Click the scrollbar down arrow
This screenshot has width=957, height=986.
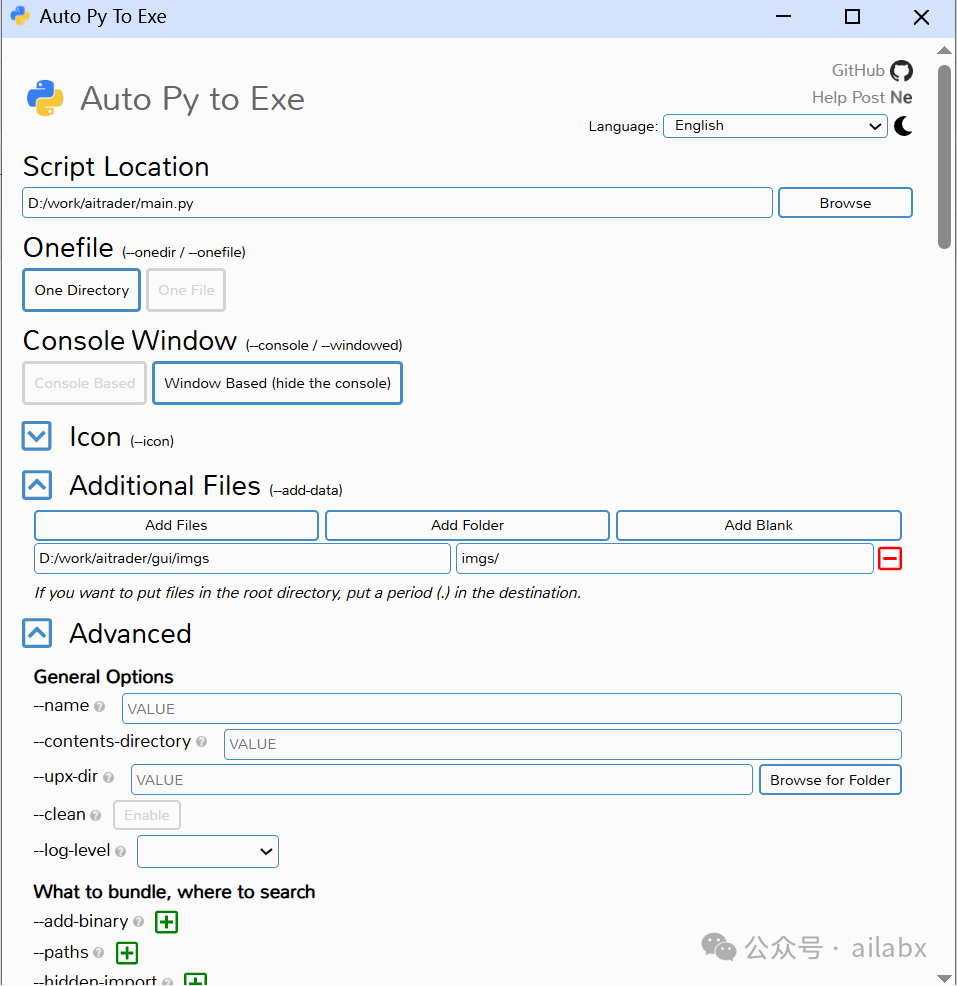tap(944, 978)
